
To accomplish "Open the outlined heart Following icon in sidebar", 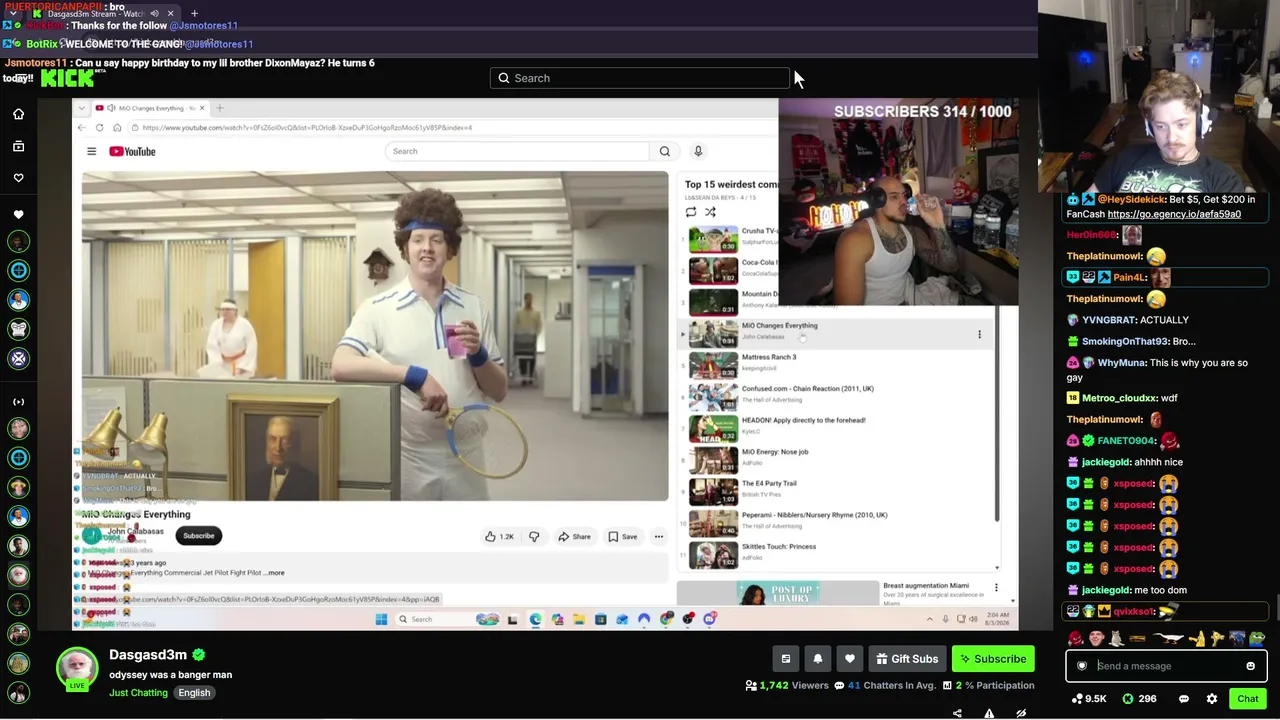I will point(18,178).
